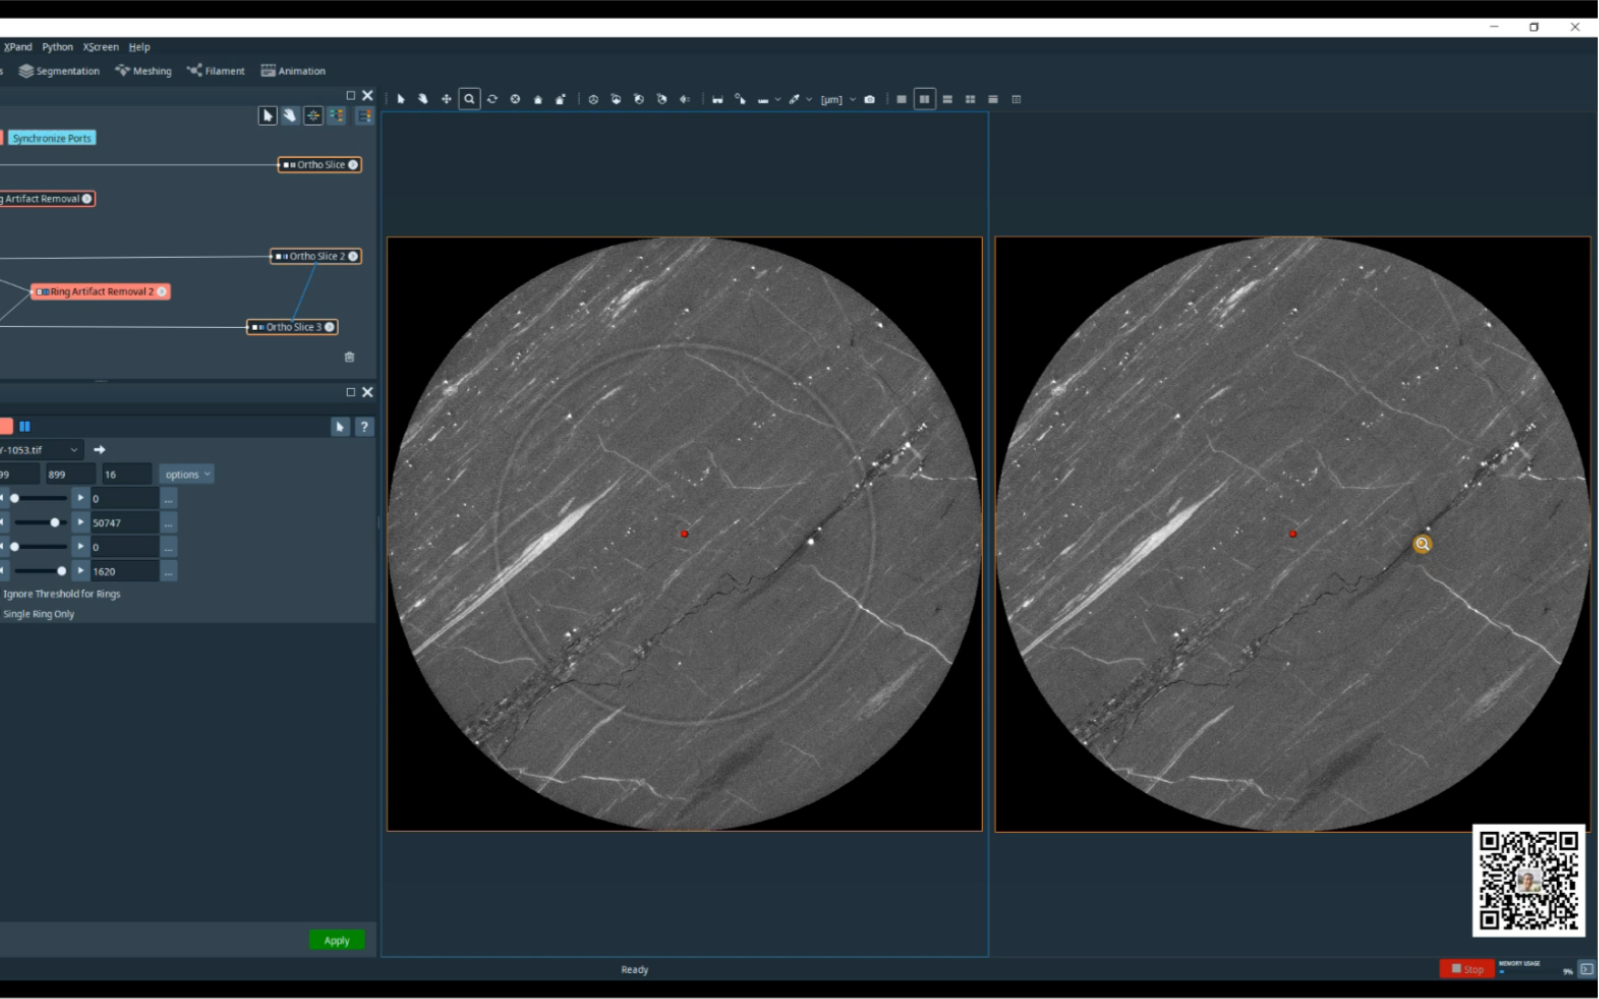Click the seek crosshair circle icon

point(515,99)
